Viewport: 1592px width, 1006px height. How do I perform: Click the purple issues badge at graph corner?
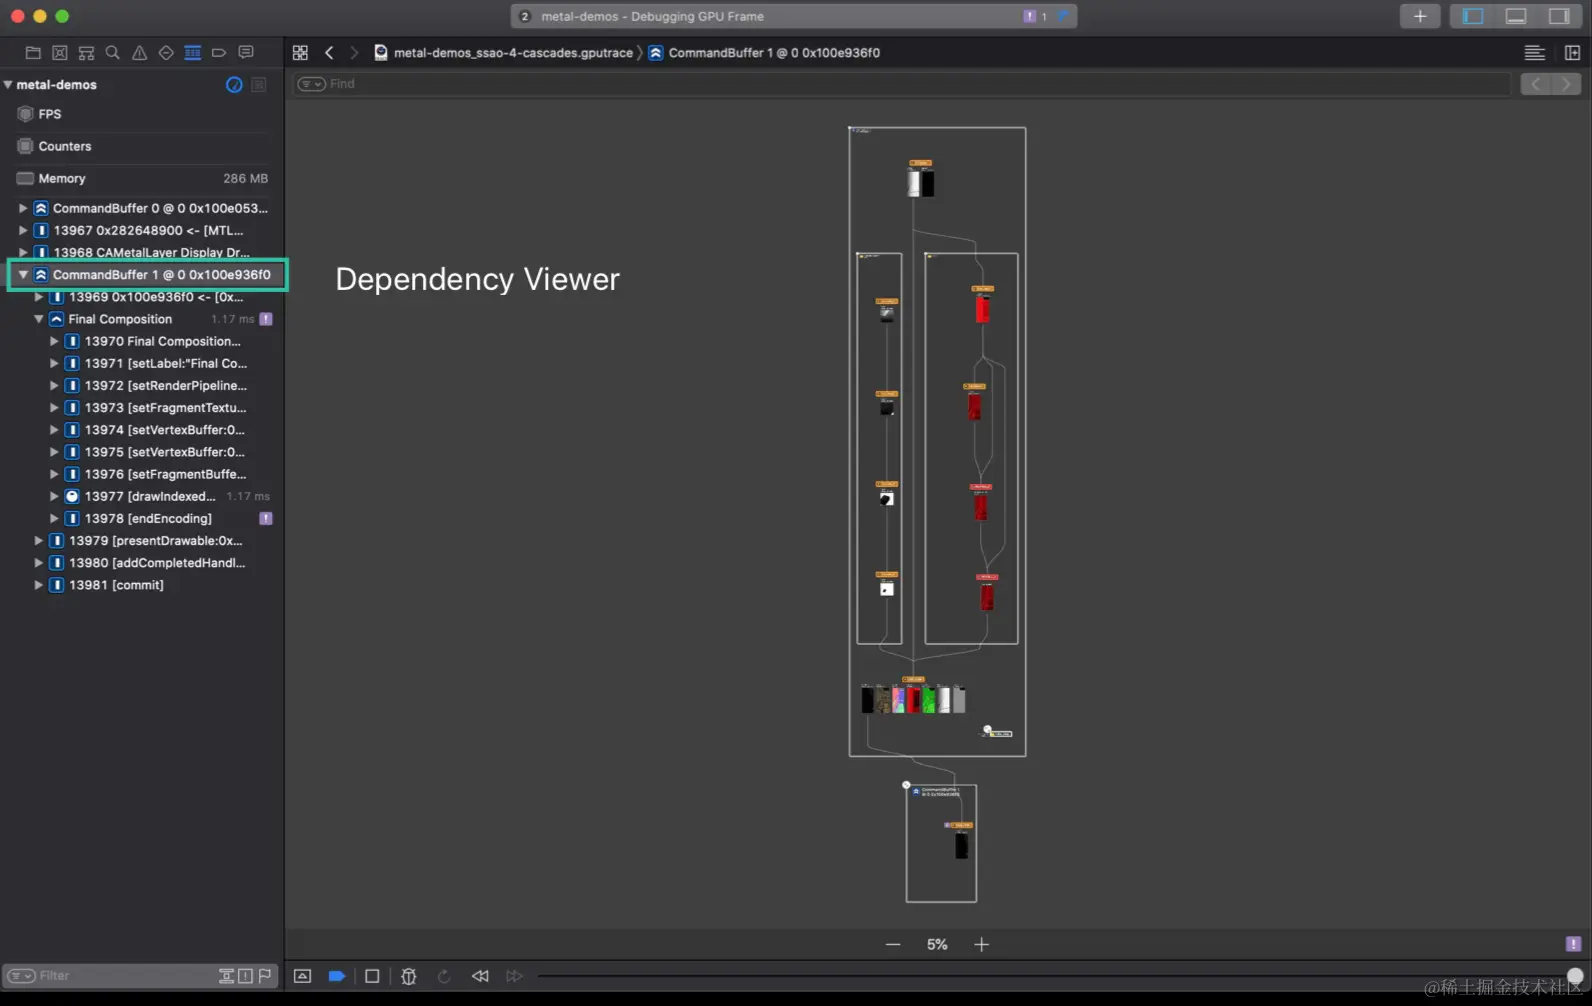[x=1573, y=944]
